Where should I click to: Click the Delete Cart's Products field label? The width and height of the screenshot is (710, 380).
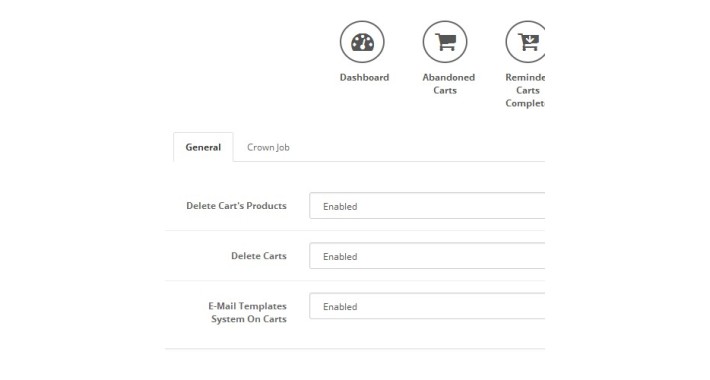(236, 206)
